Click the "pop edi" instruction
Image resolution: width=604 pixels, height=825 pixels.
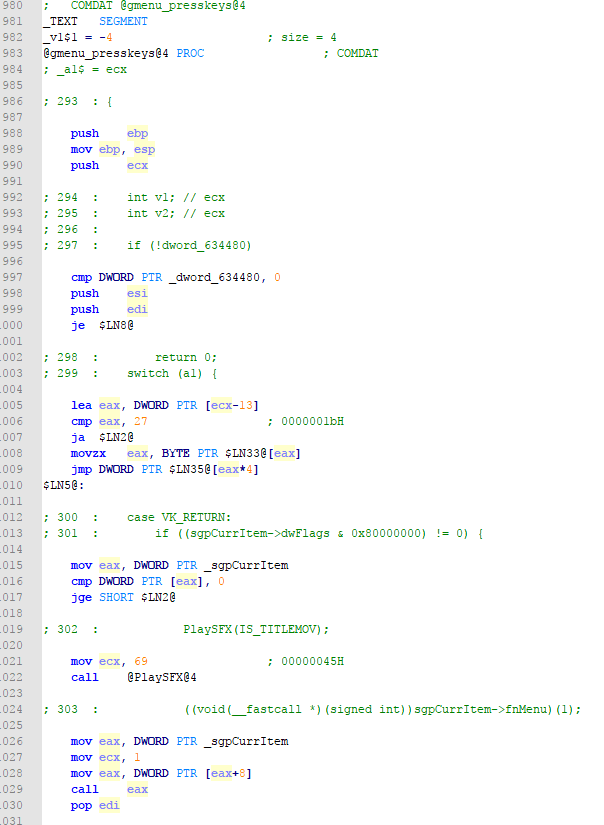tap(95, 806)
